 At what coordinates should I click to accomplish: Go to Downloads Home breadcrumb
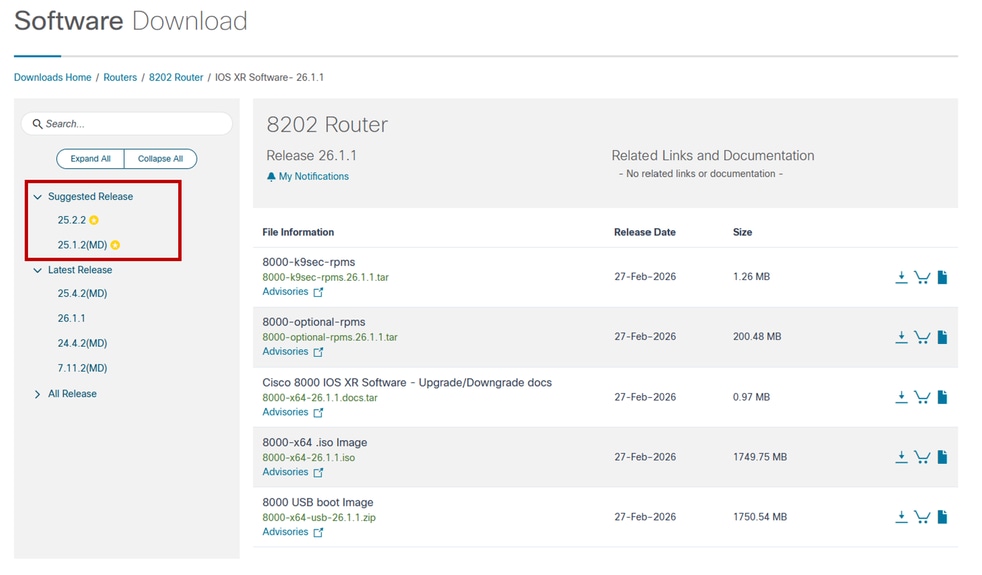53,78
